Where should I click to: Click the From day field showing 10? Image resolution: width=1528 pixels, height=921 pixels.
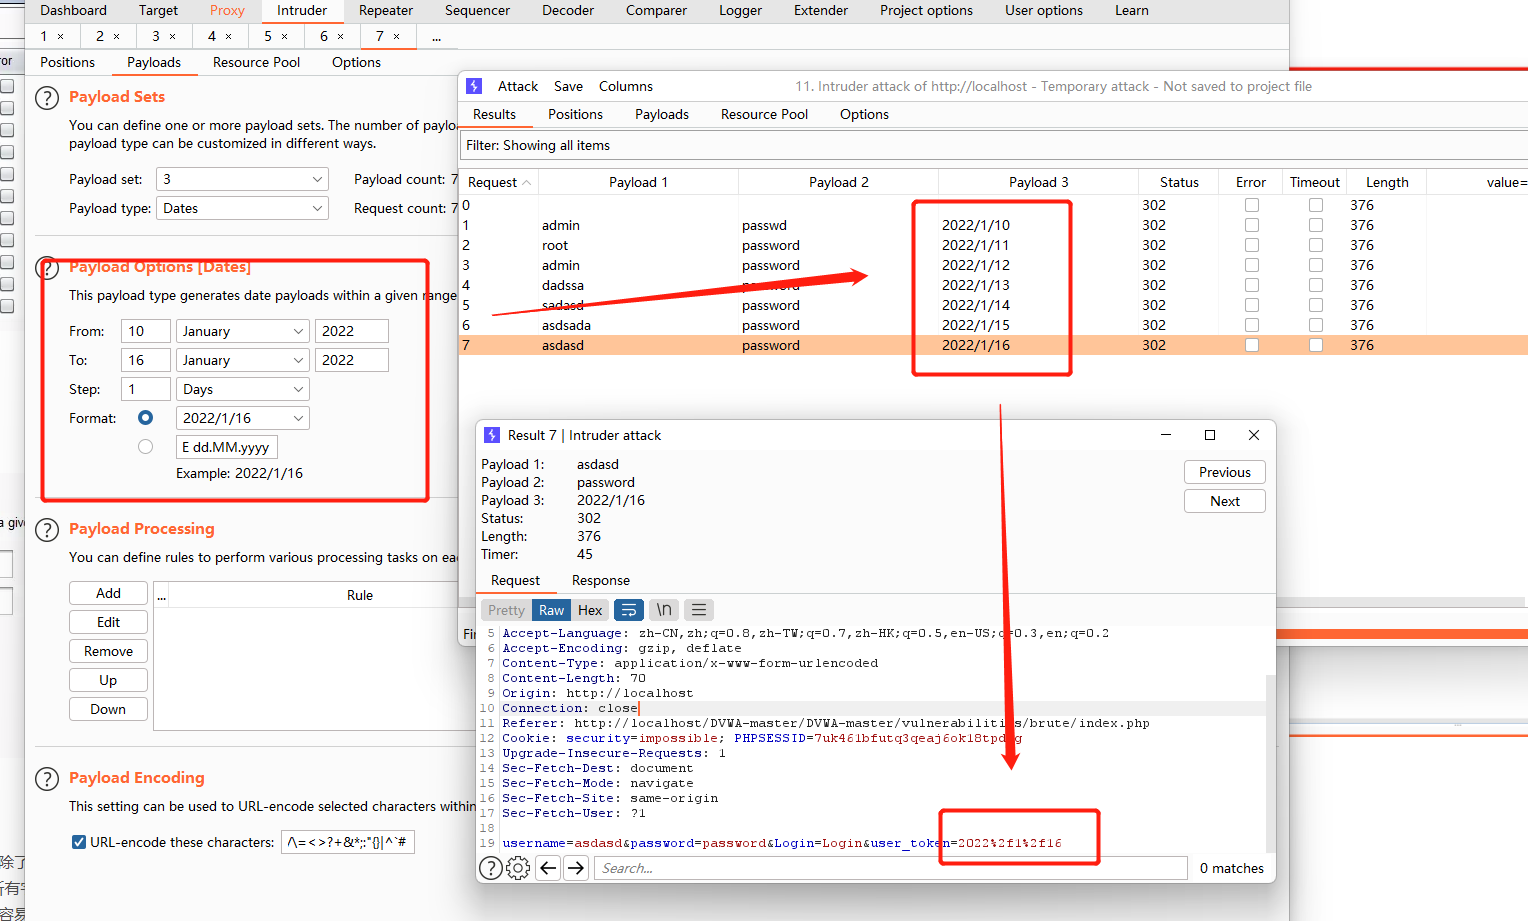coord(146,331)
